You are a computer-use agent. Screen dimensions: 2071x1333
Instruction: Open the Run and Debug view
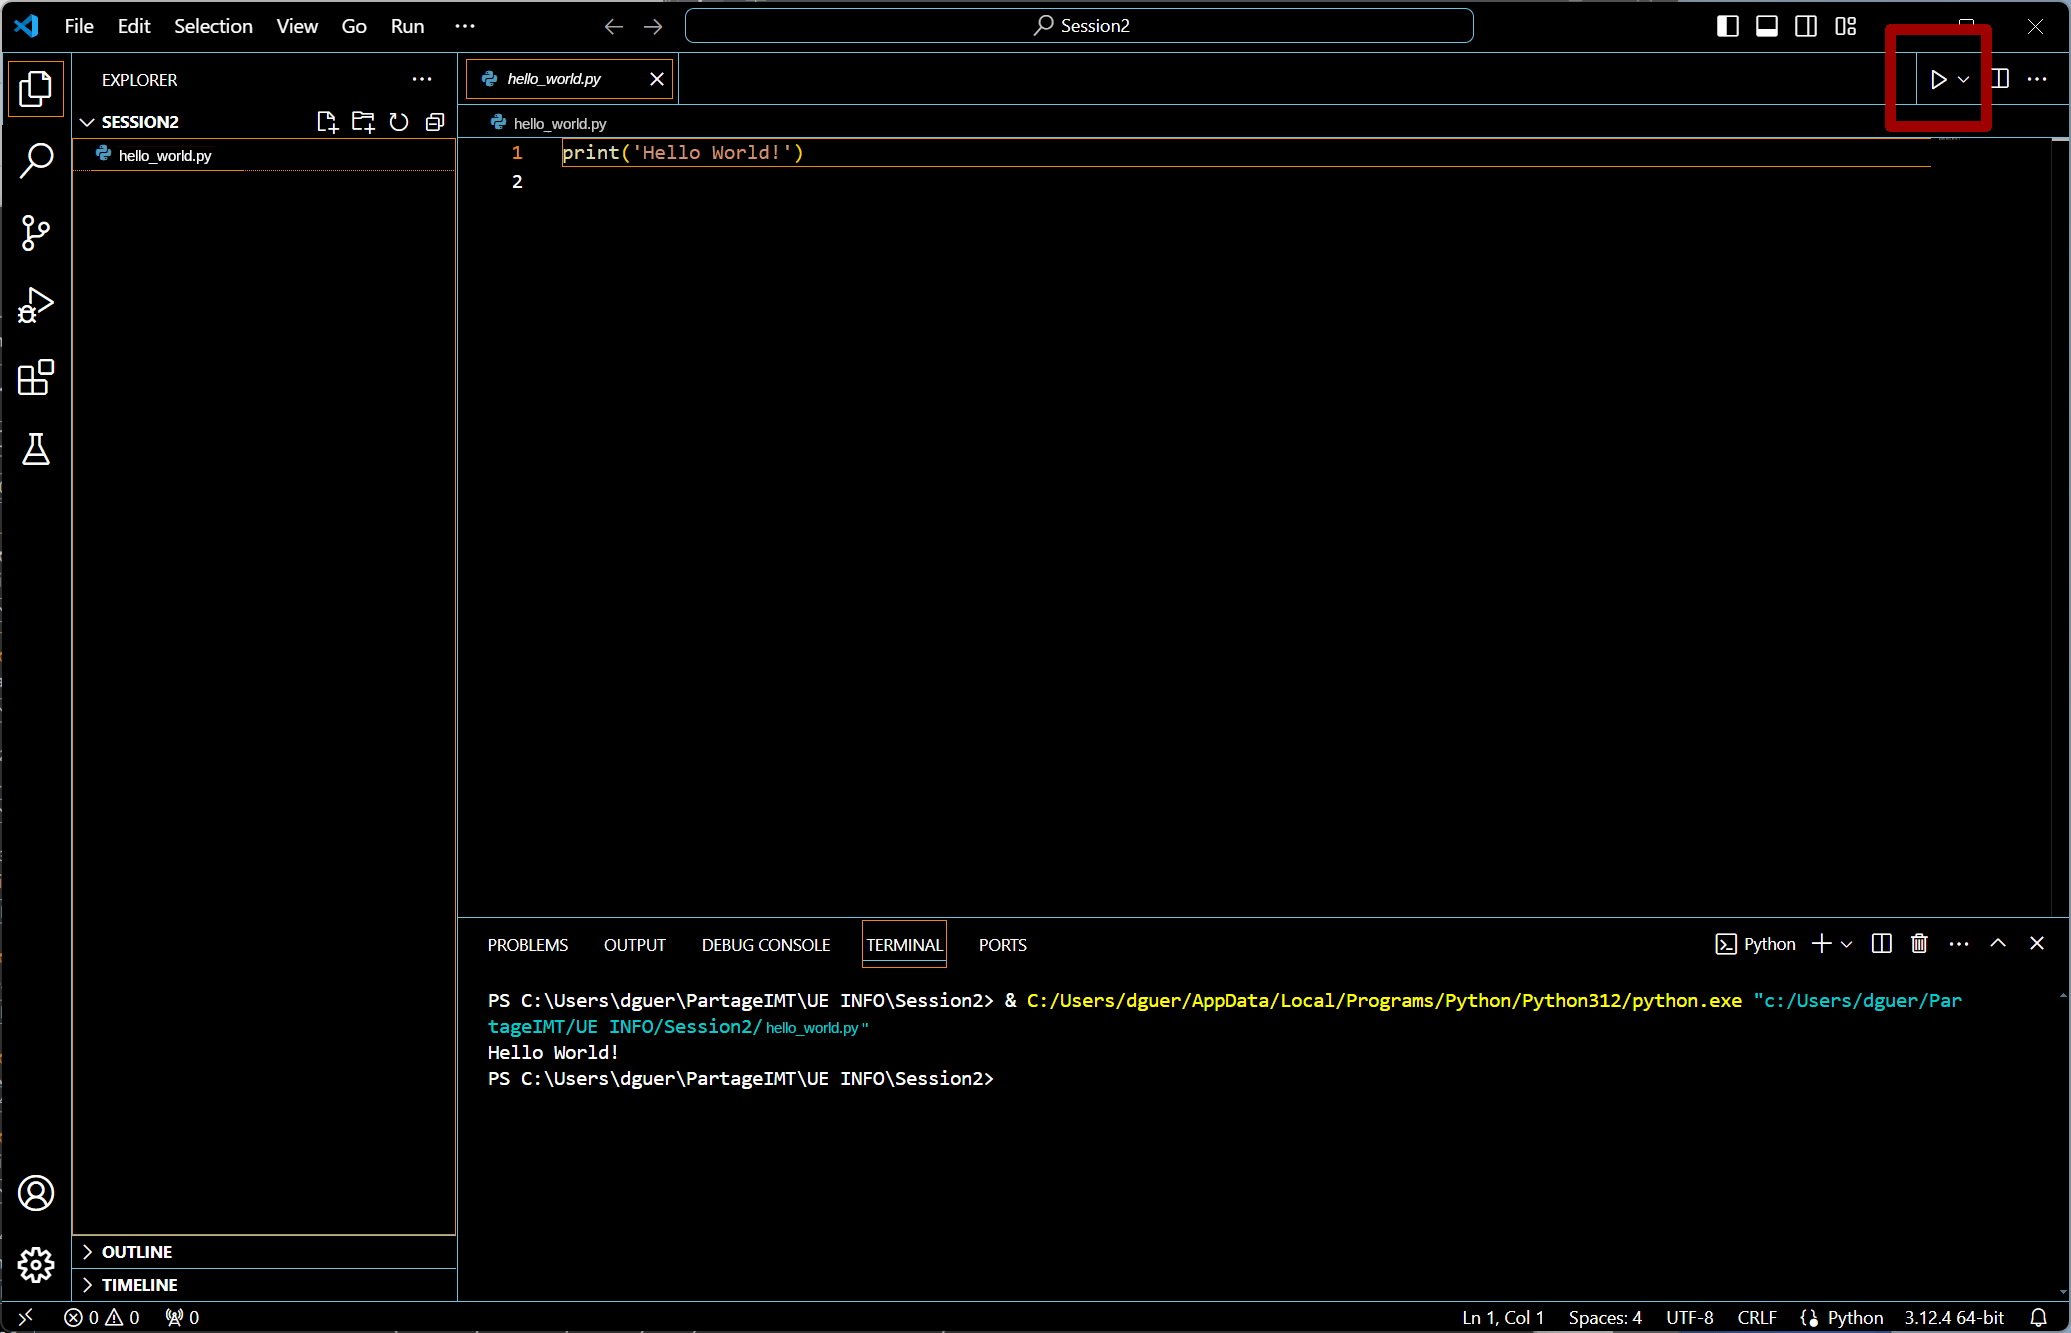(36, 305)
